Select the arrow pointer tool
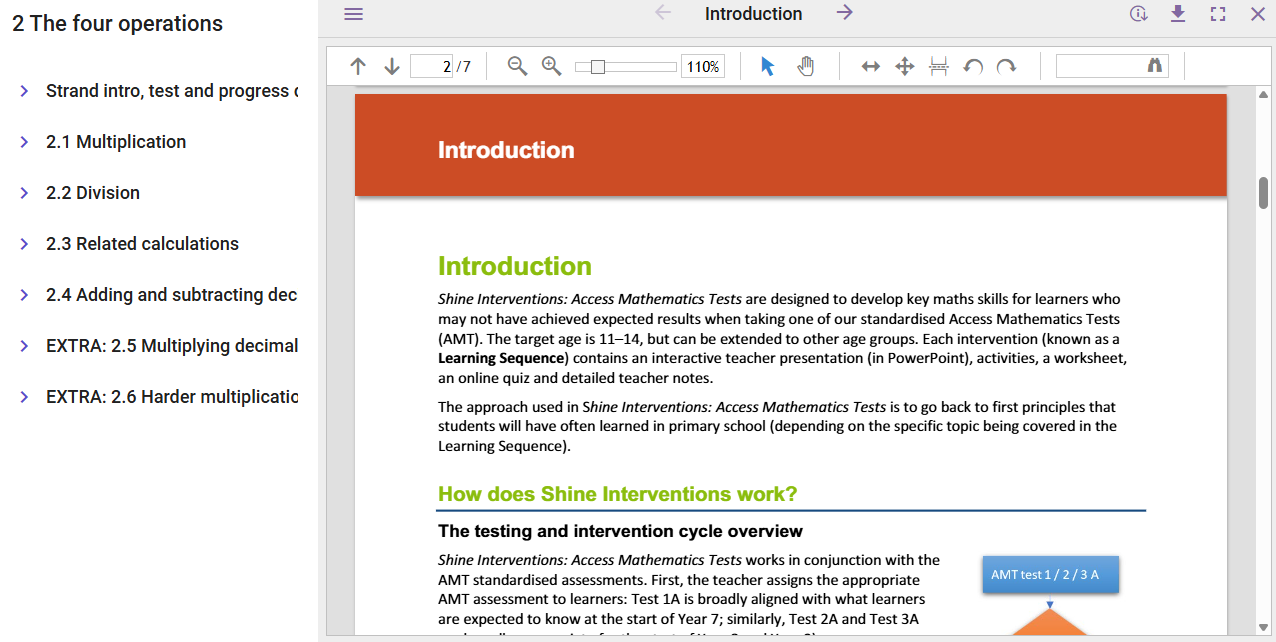This screenshot has width=1276, height=642. coord(768,67)
